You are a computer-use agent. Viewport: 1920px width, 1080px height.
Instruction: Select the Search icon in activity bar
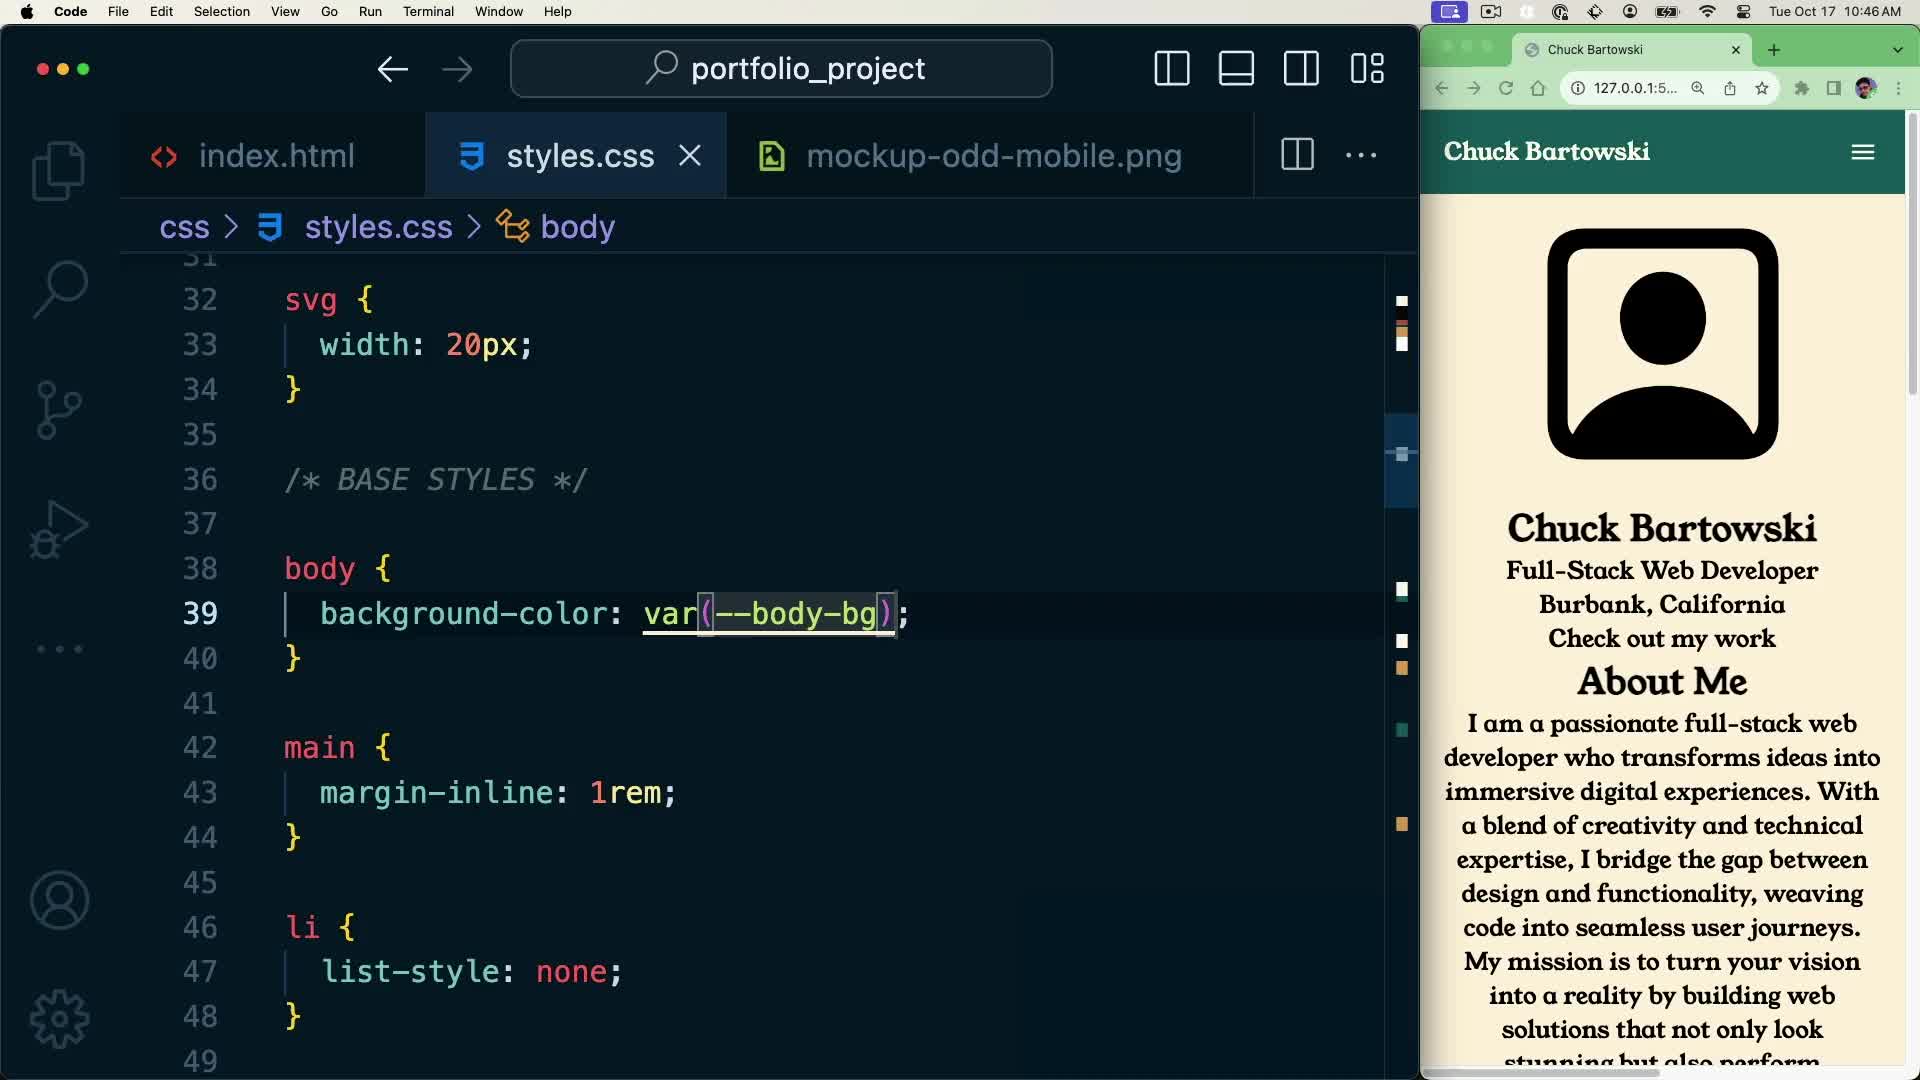(58, 289)
